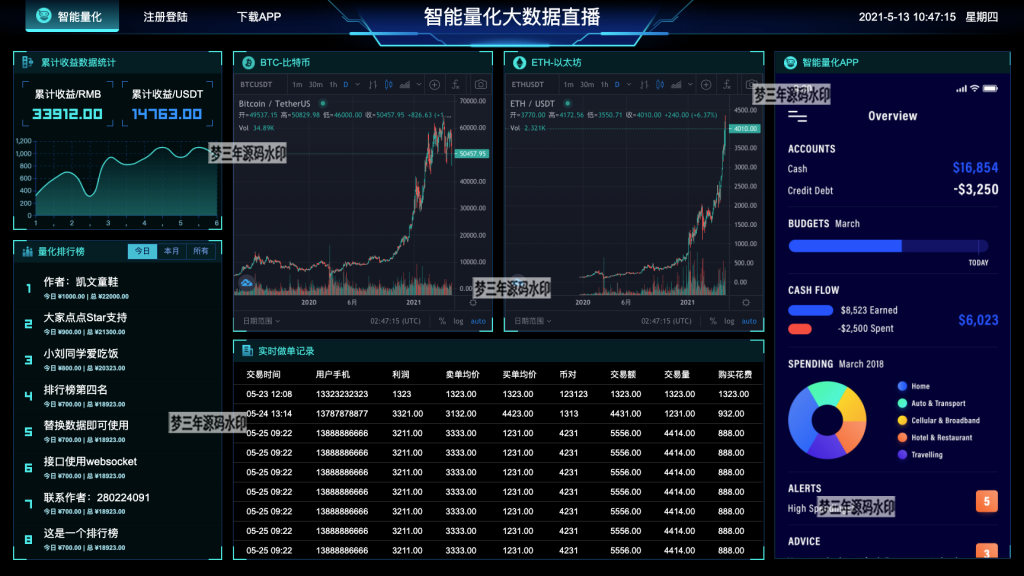Expand the BTC chart interval dropdown arrow
Image resolution: width=1024 pixels, height=576 pixels.
pyautogui.click(x=357, y=84)
